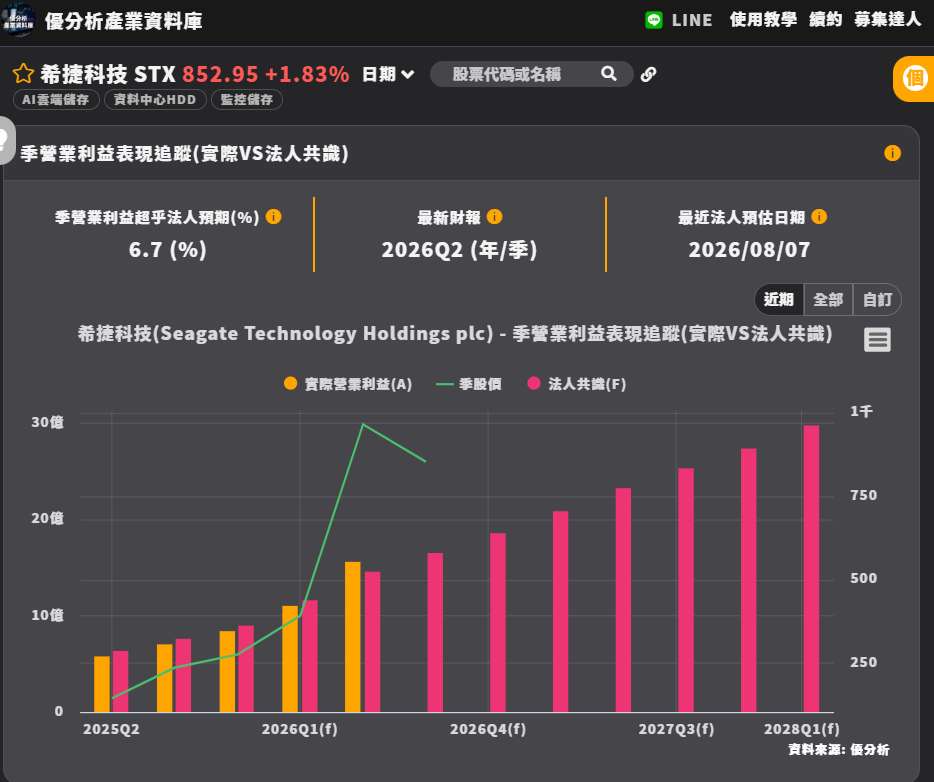Viewport: 934px width, 782px height.
Task: Click the 2026Q2 (年/季) value
Action: pos(459,250)
